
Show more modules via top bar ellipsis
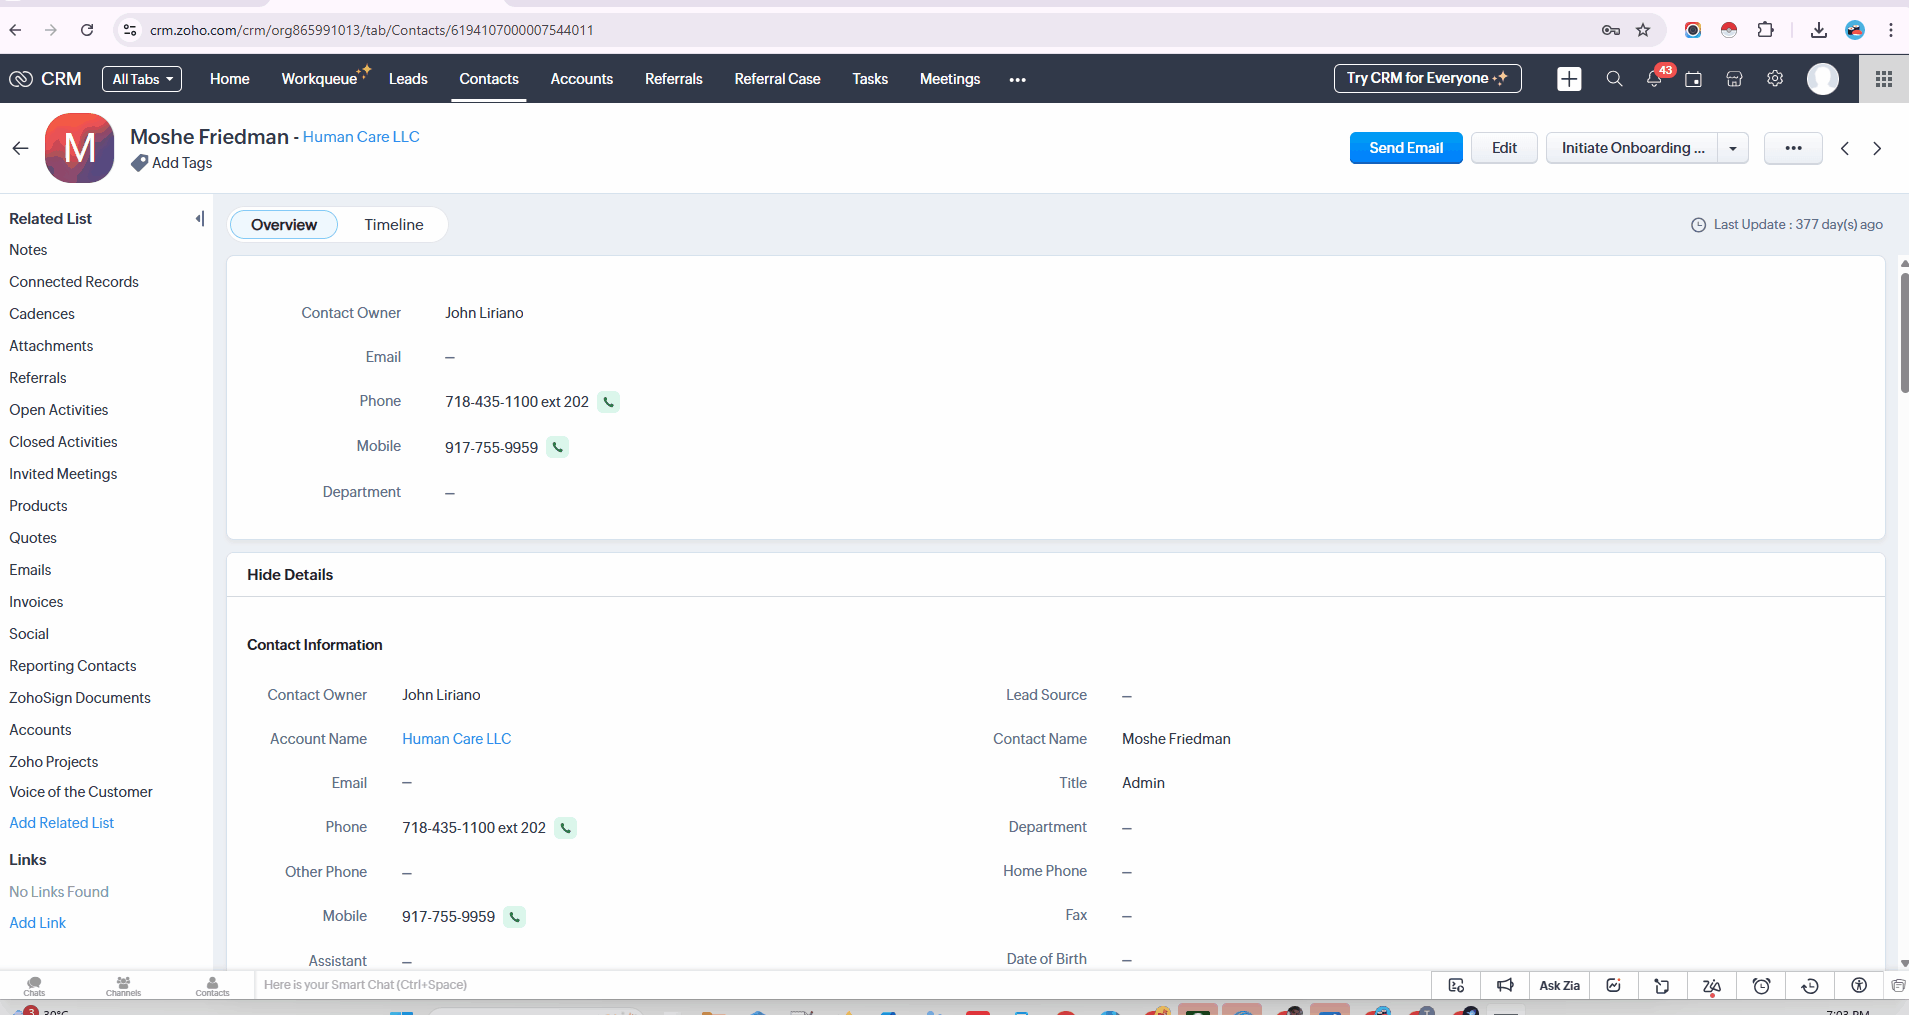pyautogui.click(x=1018, y=80)
